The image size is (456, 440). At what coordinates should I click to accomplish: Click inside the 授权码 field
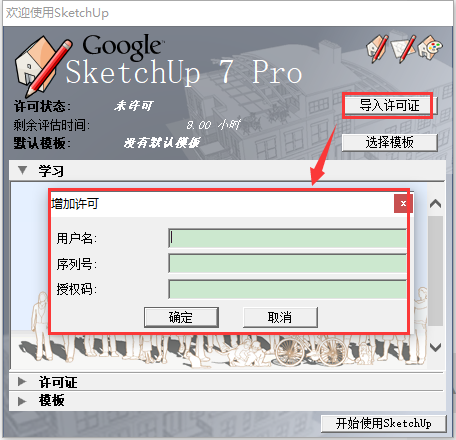tap(287, 289)
